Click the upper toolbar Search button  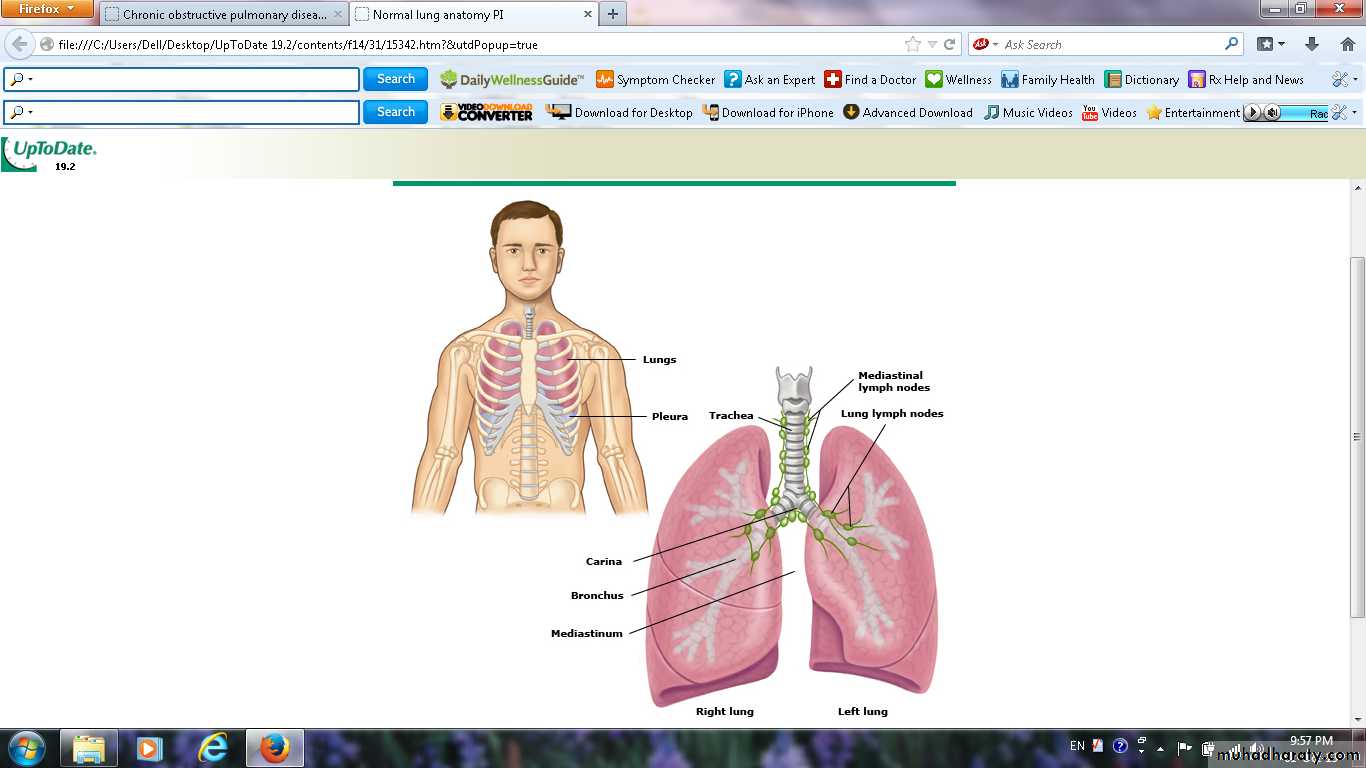(x=395, y=79)
